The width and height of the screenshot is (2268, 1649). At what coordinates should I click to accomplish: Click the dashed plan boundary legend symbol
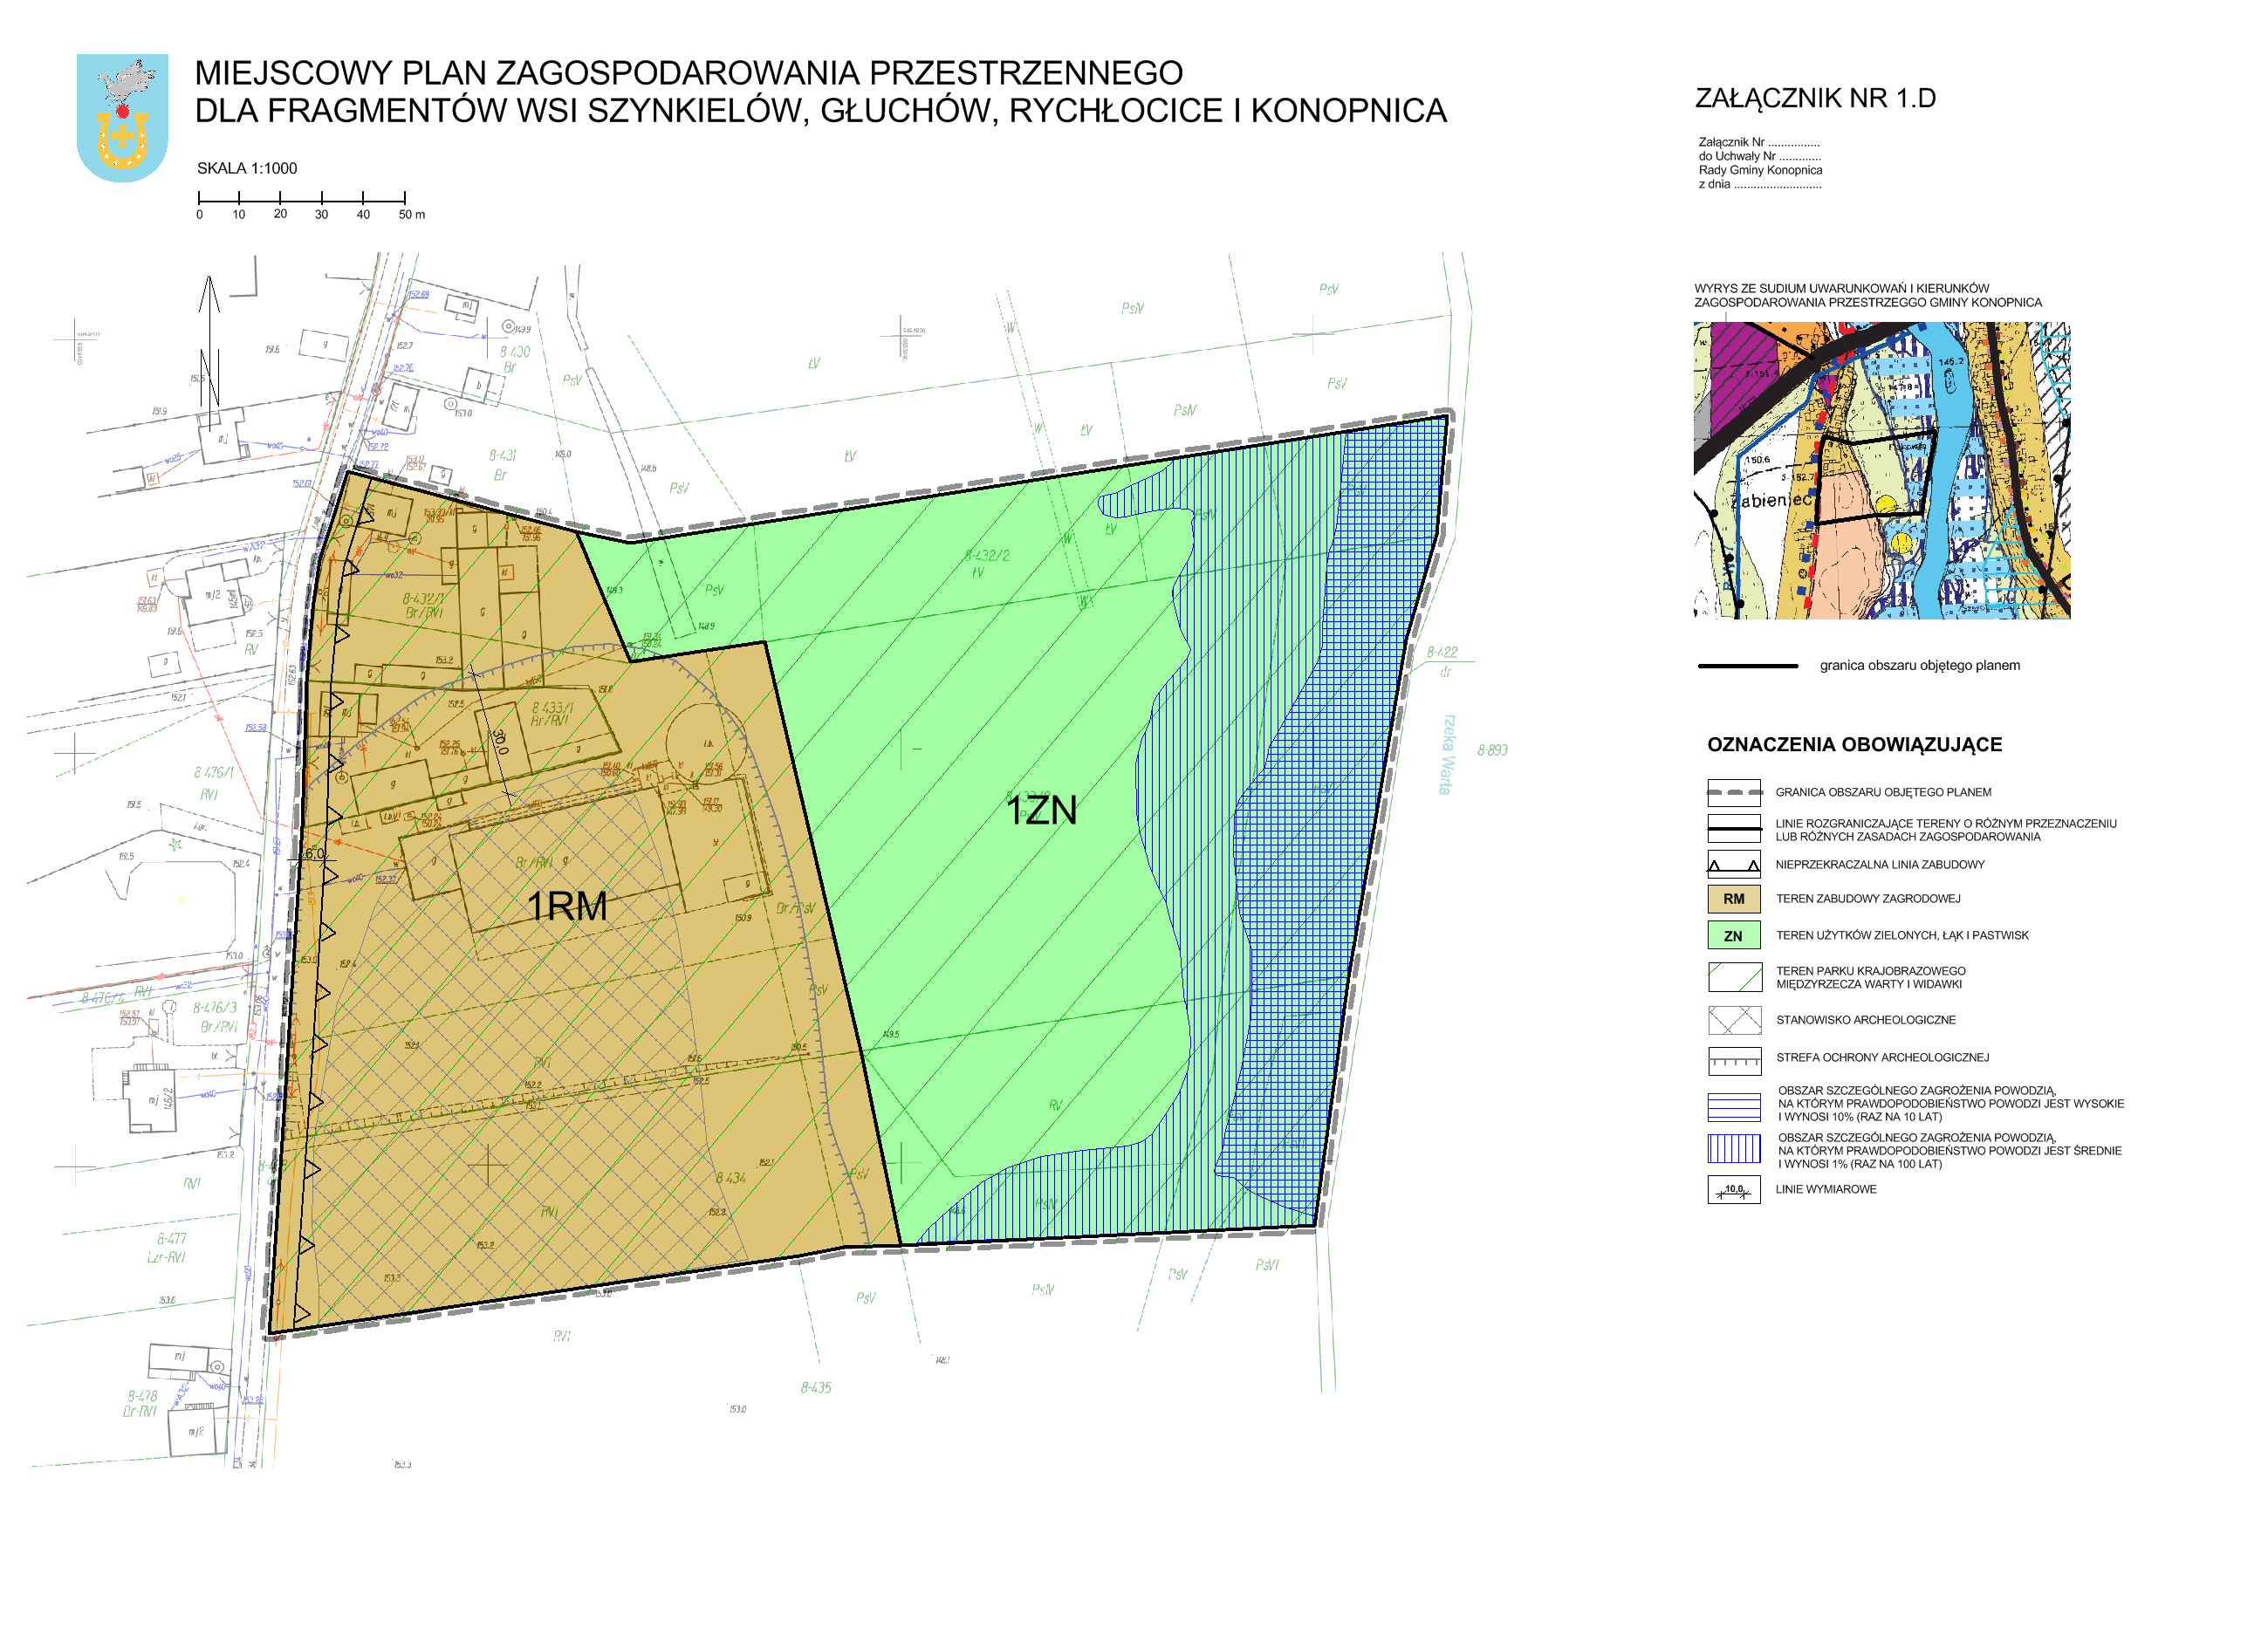(x=1733, y=792)
